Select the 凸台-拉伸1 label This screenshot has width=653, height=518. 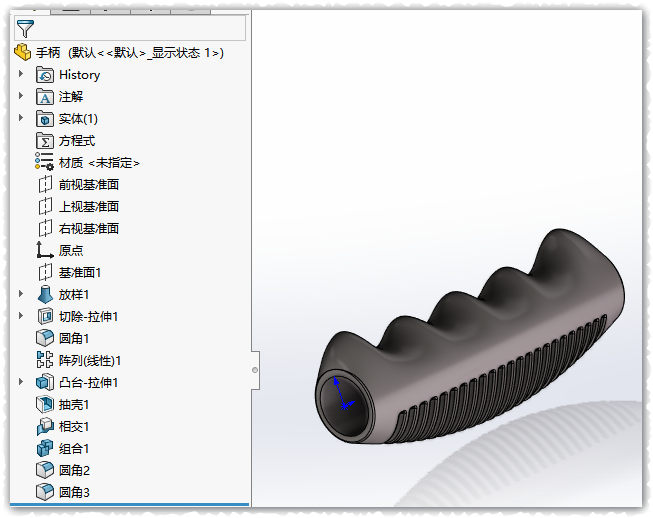point(88,383)
